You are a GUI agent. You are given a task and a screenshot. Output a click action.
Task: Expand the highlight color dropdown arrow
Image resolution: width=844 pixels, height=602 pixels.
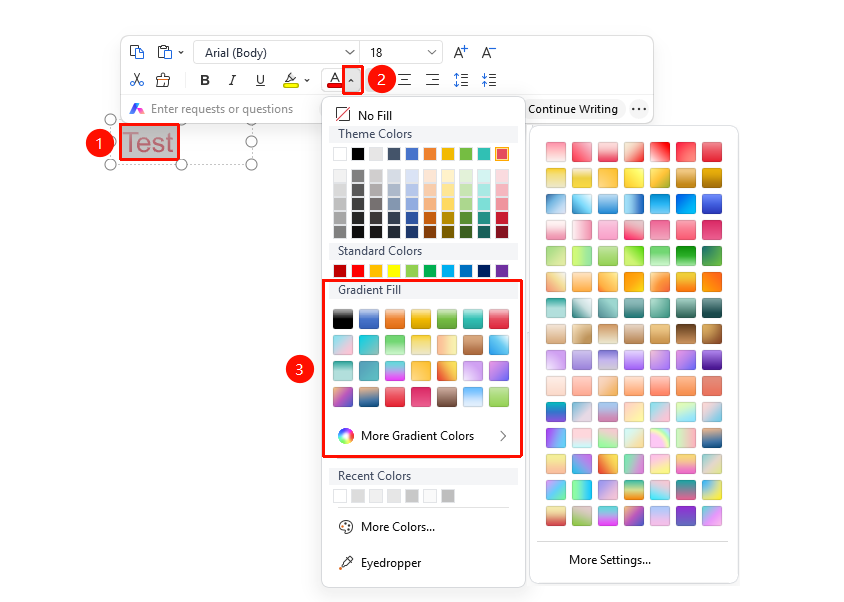click(x=307, y=80)
